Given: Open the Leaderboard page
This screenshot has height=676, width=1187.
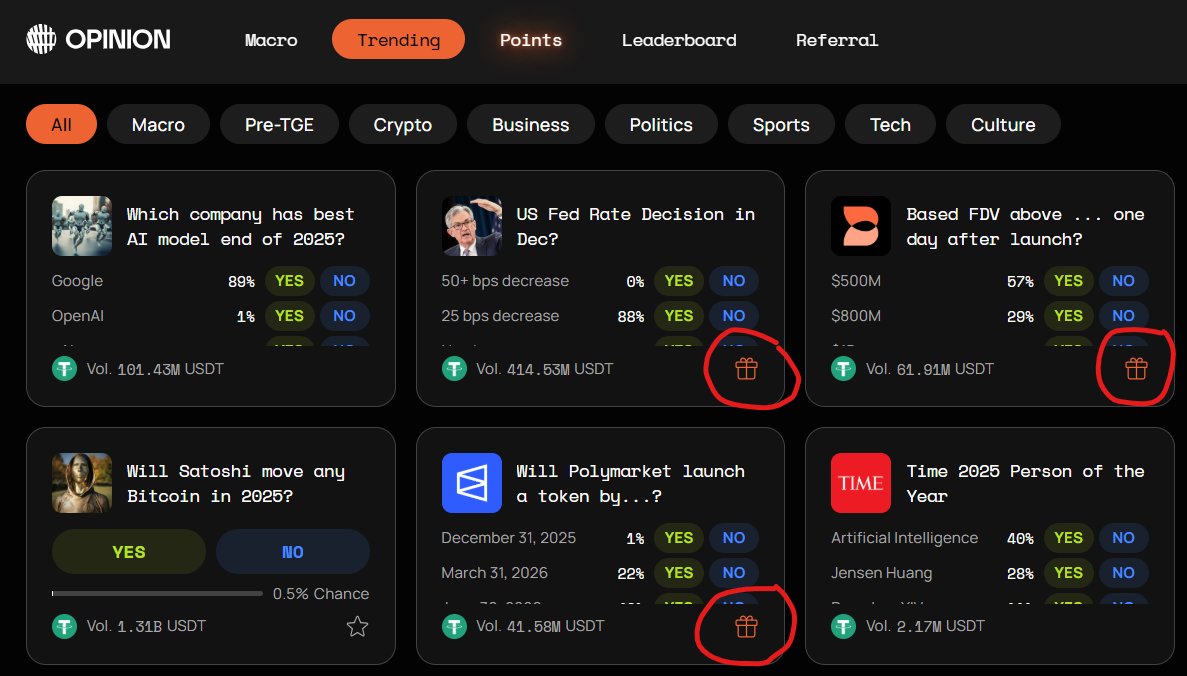Looking at the screenshot, I should [x=679, y=40].
